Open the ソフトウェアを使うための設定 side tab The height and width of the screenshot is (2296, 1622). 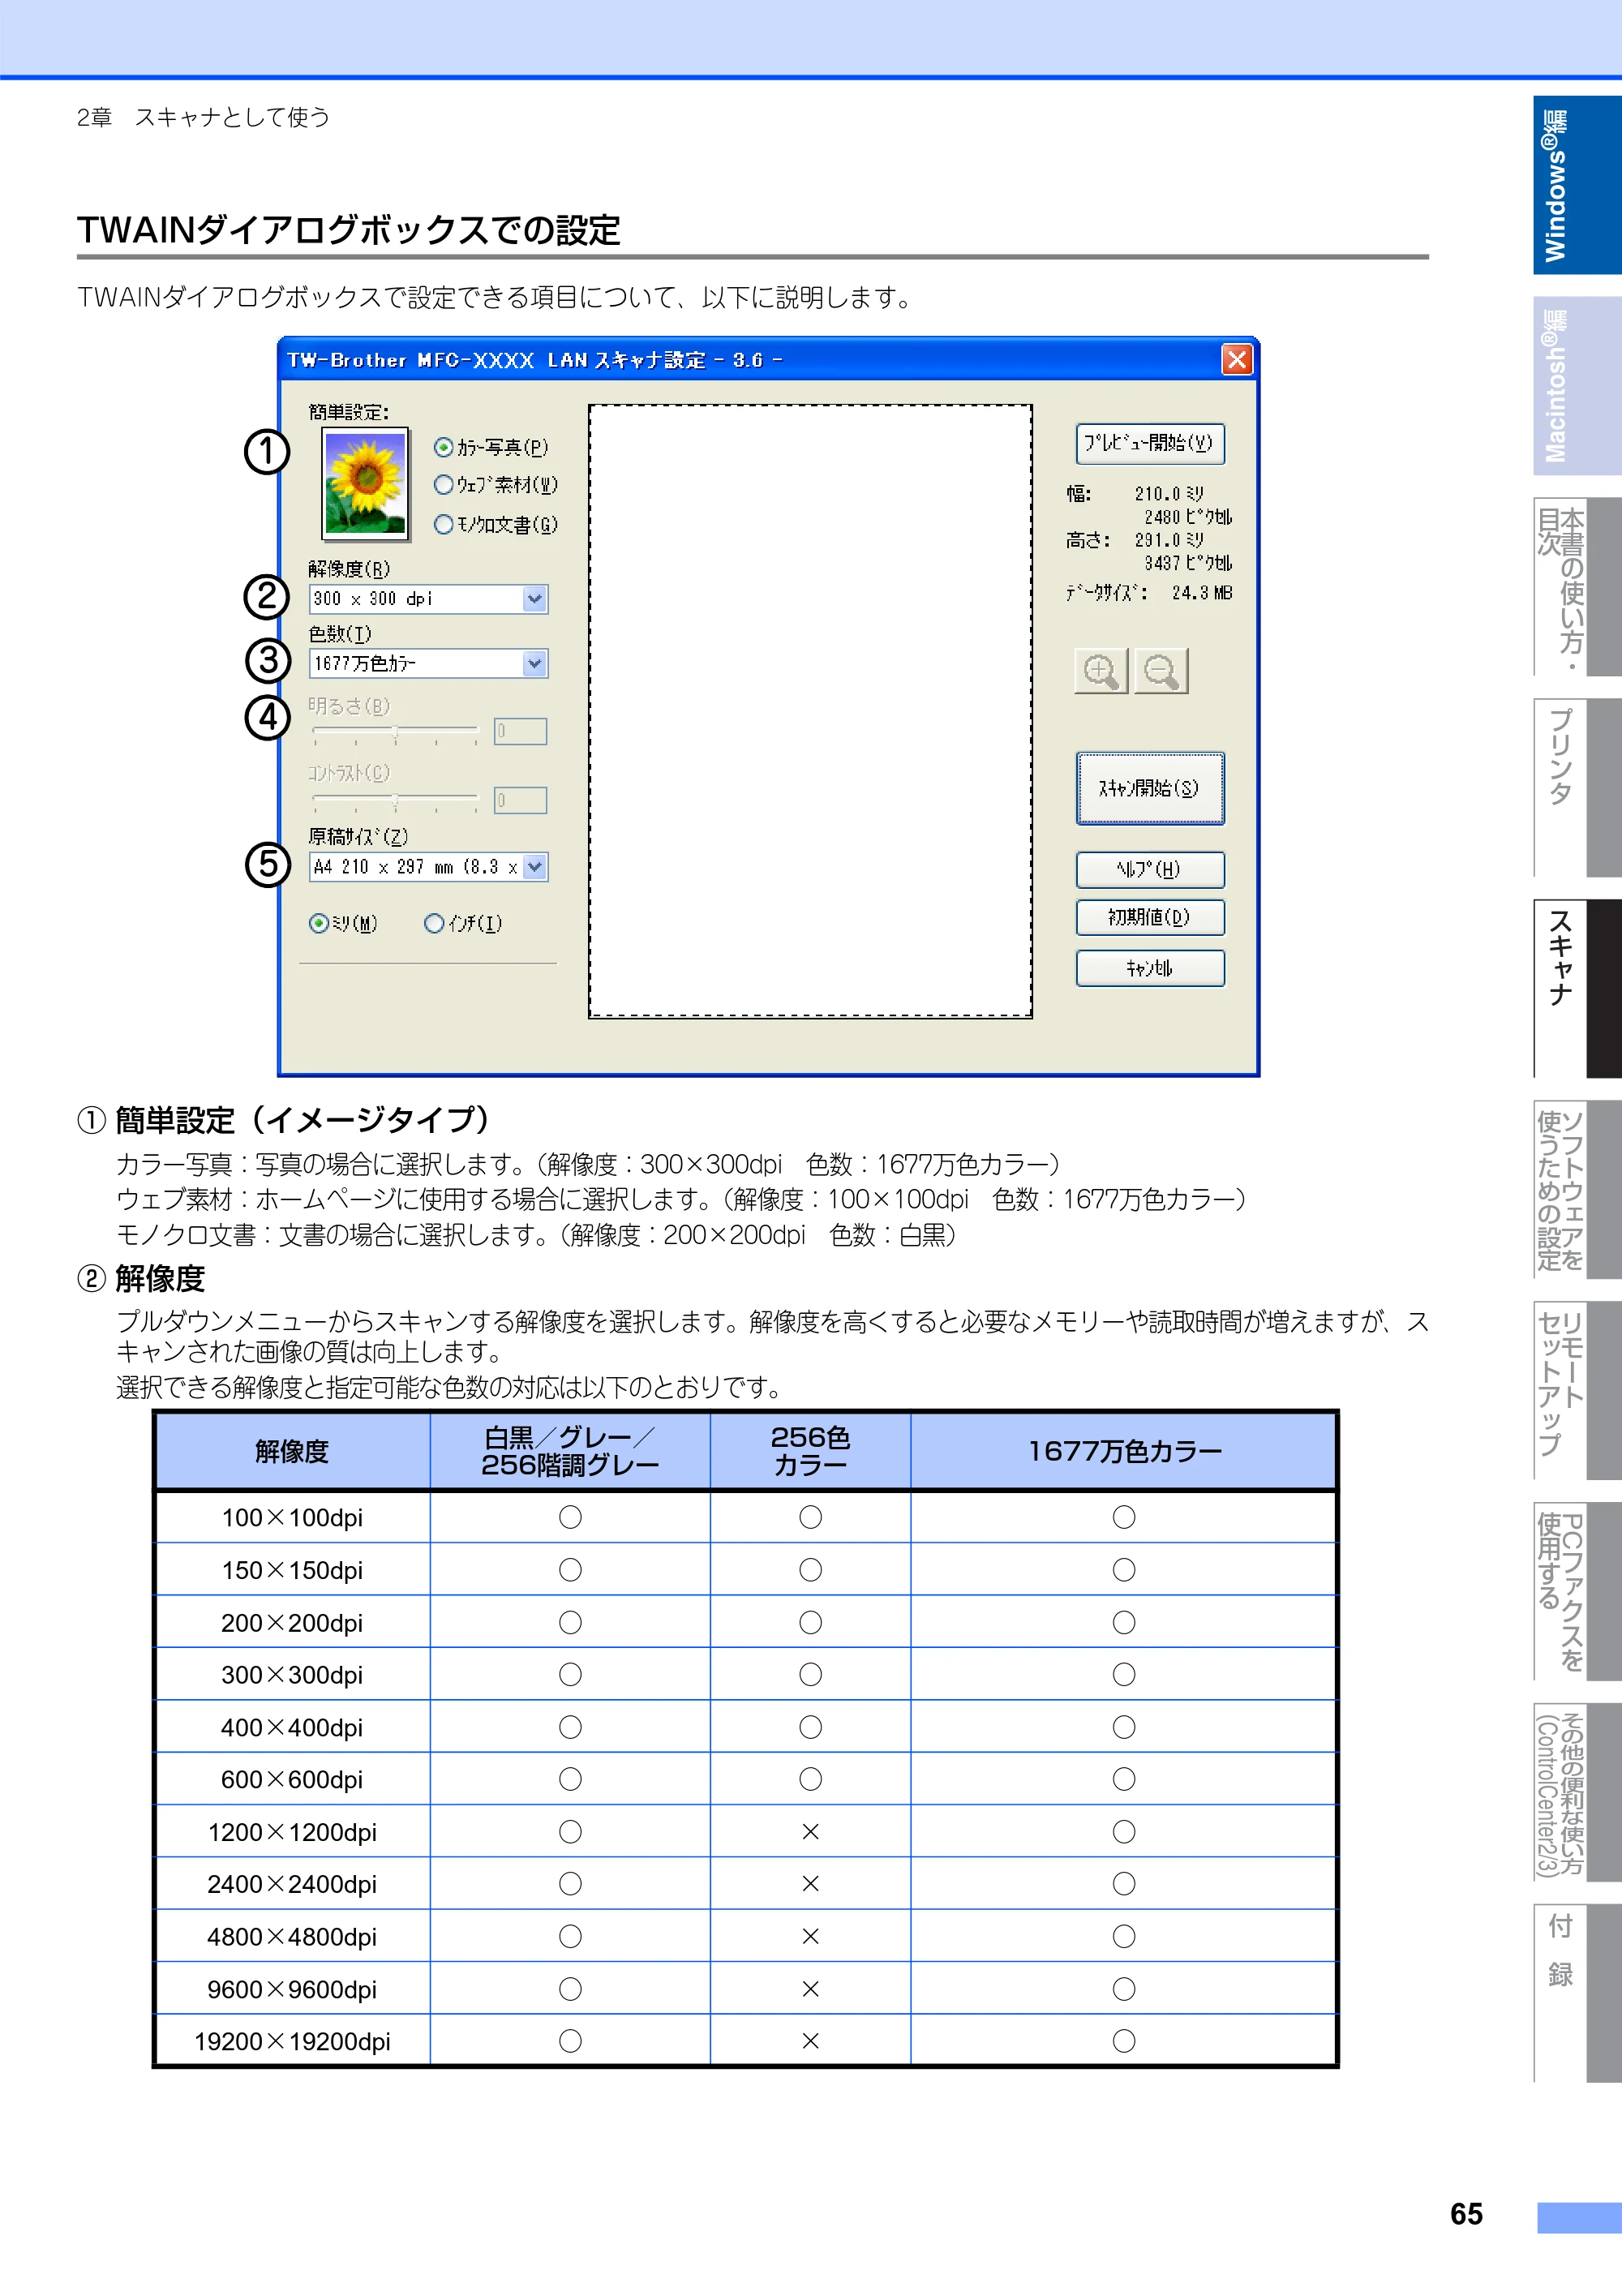coord(1577,1190)
